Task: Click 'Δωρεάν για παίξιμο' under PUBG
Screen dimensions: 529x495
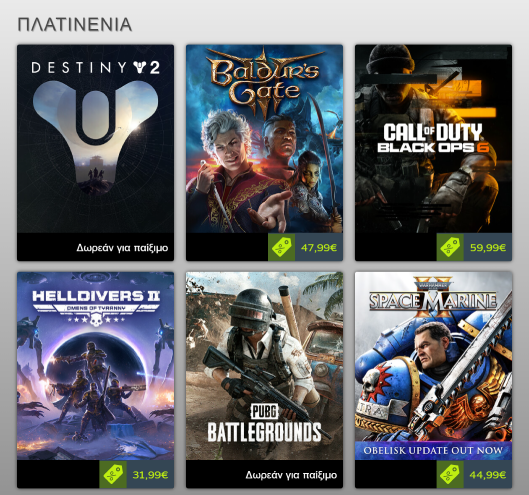Action: click(291, 475)
